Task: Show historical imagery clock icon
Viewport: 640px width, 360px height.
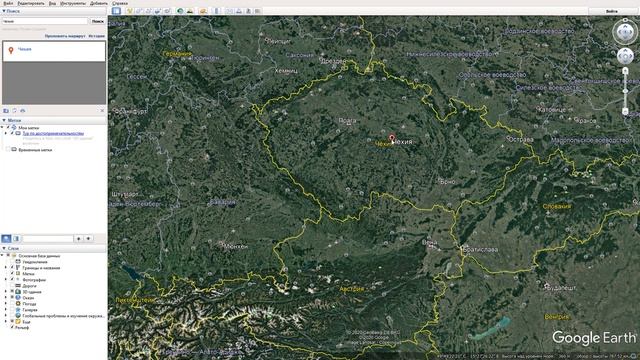Action: point(180,11)
